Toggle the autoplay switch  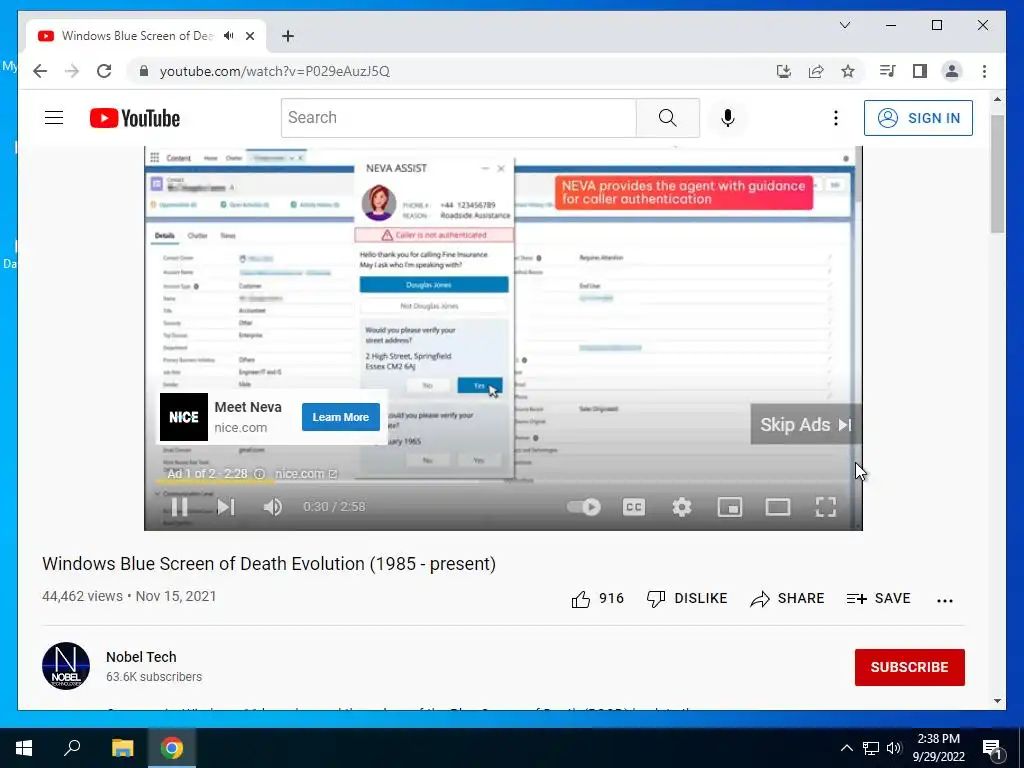584,507
